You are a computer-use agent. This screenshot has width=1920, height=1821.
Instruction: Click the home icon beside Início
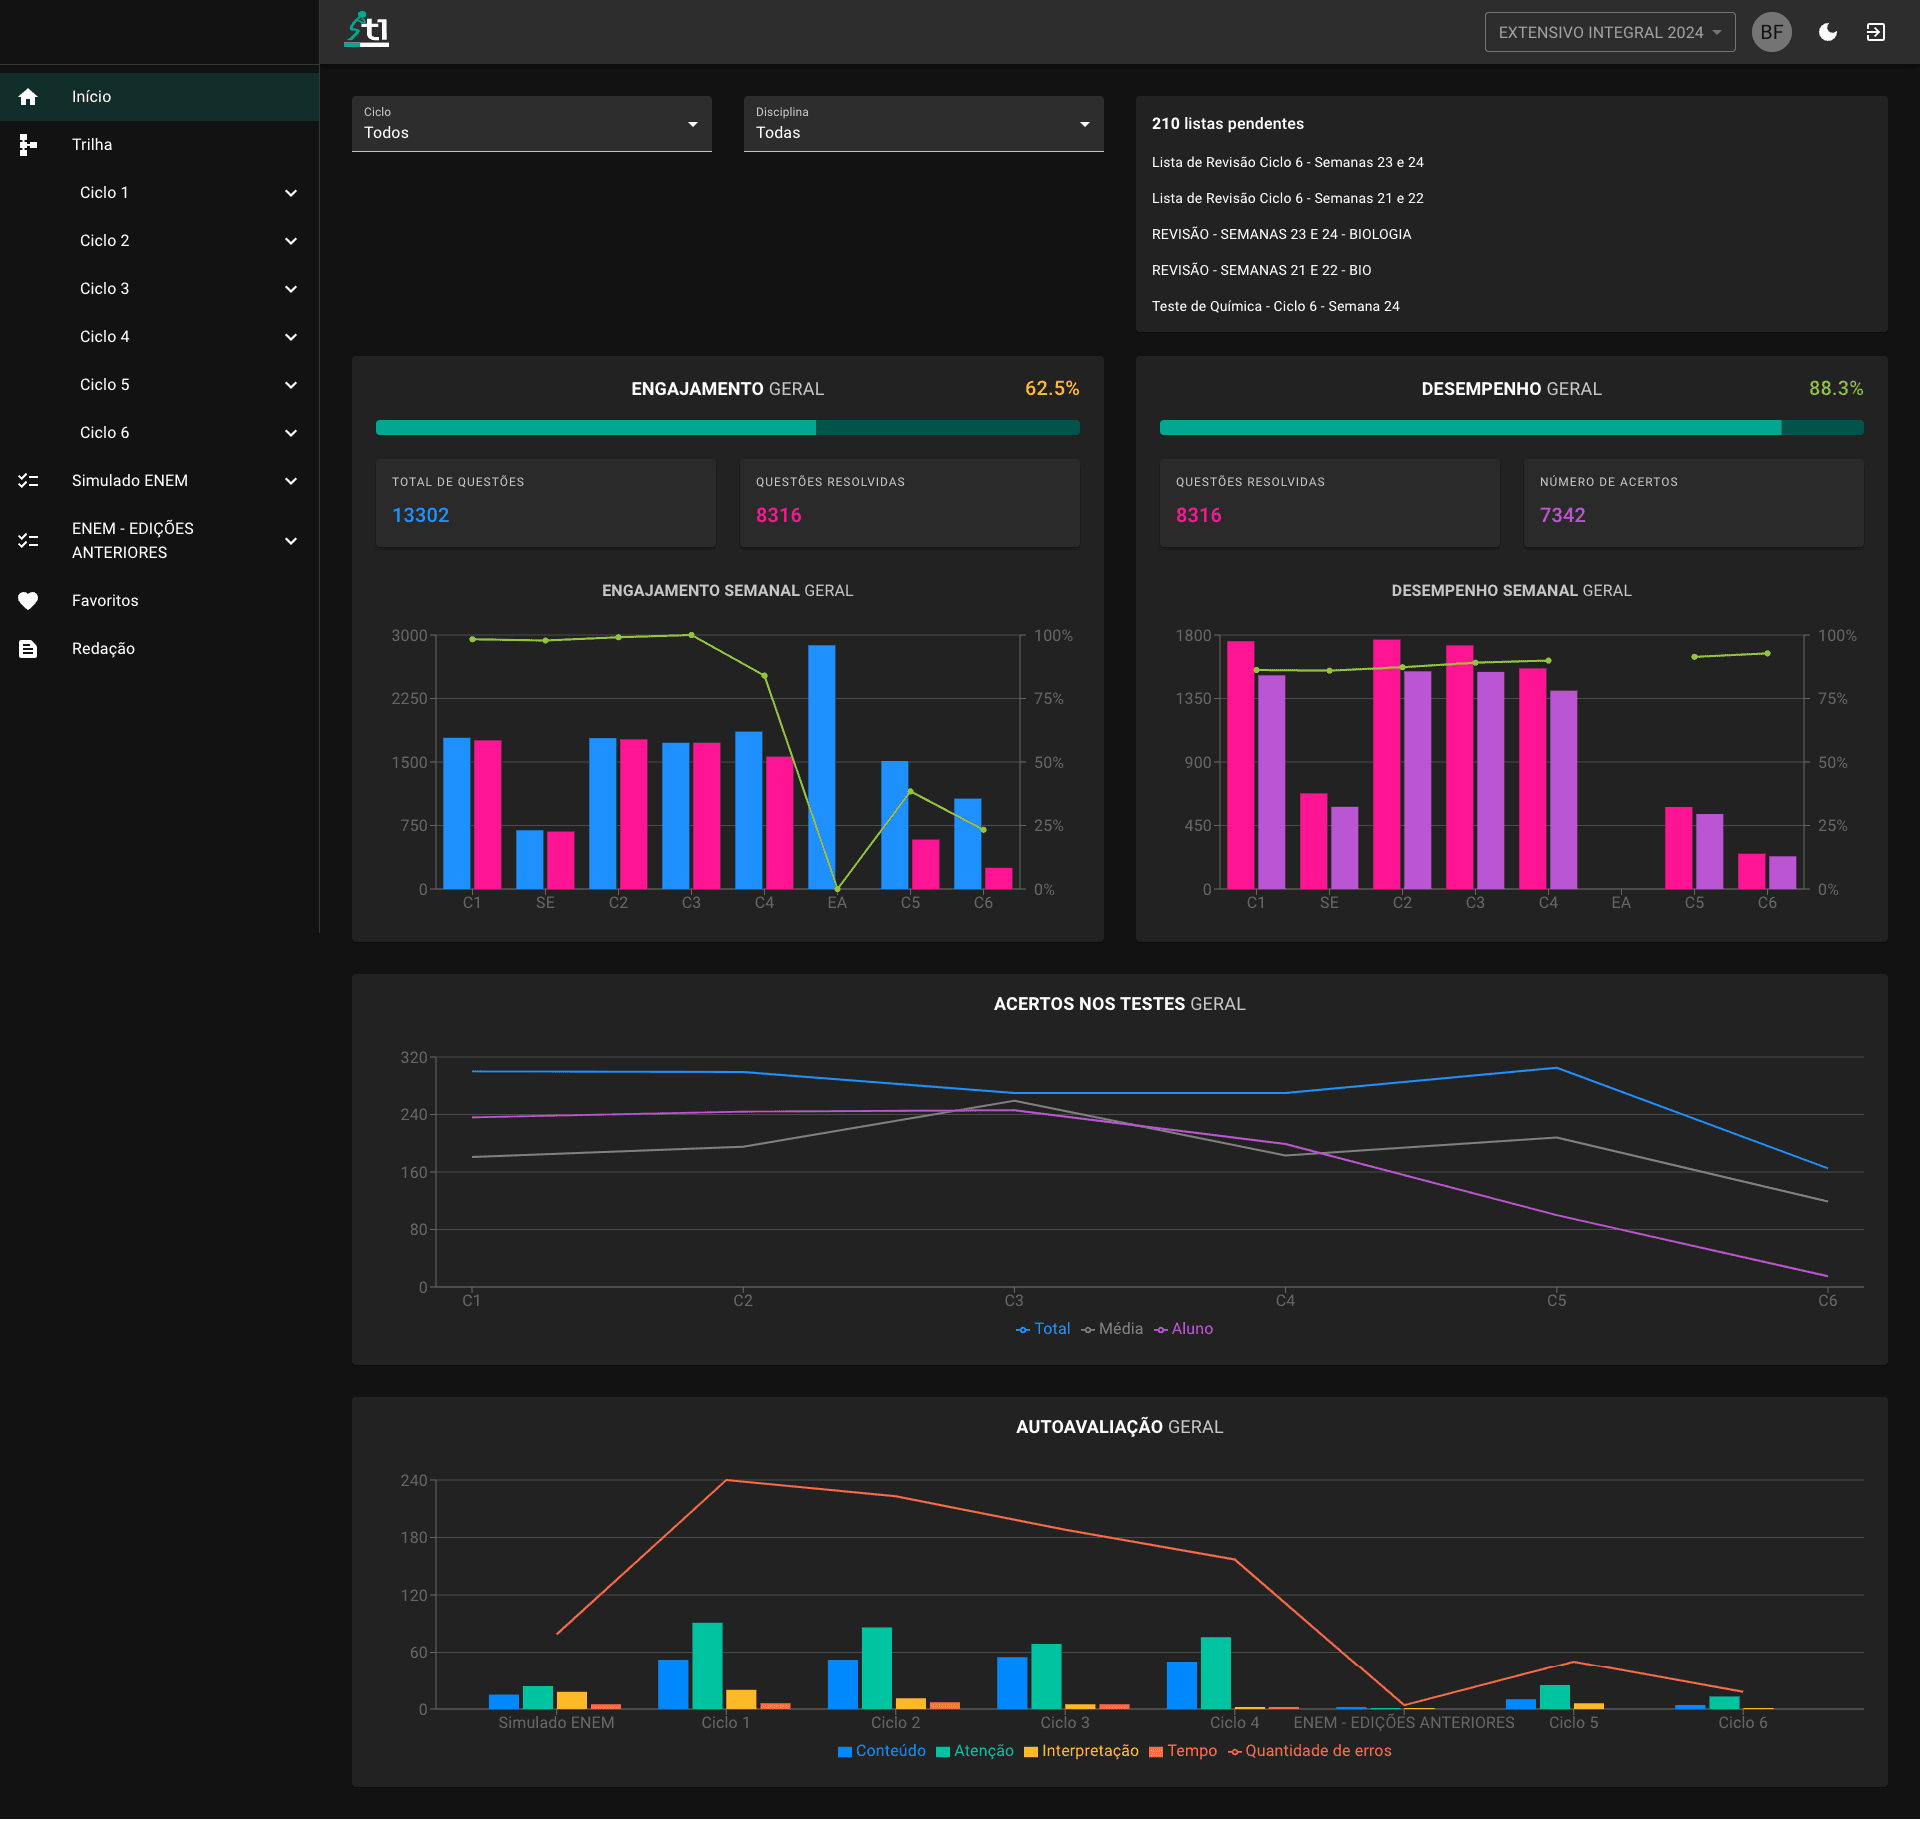(x=28, y=97)
